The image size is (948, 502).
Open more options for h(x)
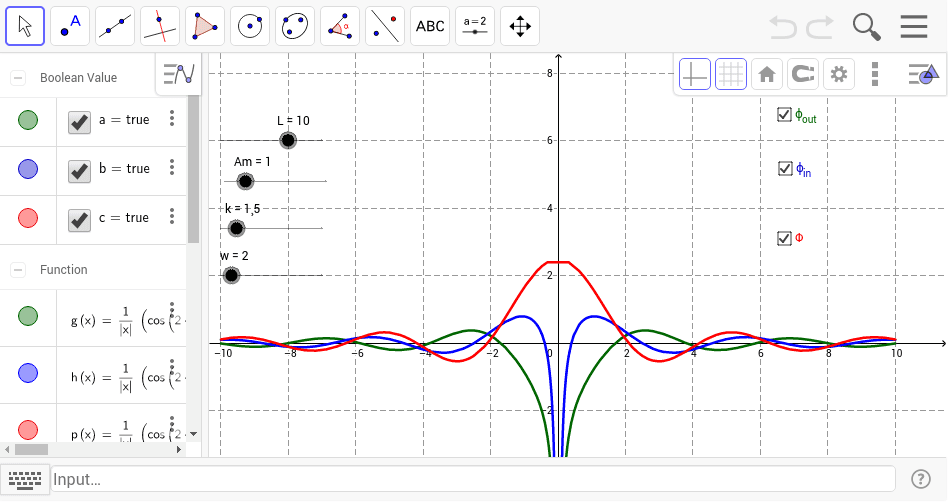[172, 367]
